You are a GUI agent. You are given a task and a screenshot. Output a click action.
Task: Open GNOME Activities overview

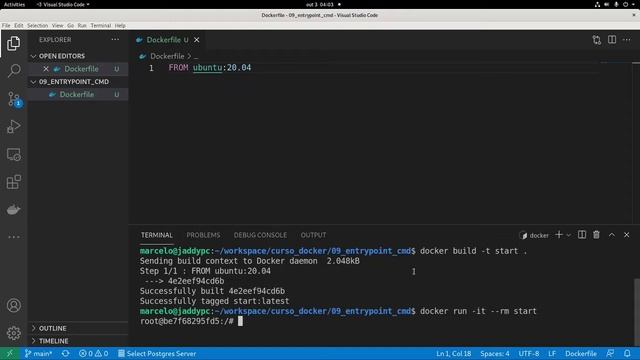pos(14,4)
